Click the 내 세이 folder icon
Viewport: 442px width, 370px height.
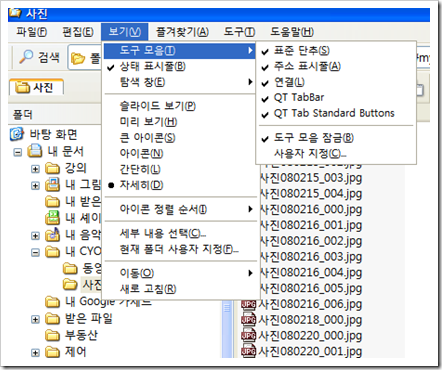(x=52, y=218)
